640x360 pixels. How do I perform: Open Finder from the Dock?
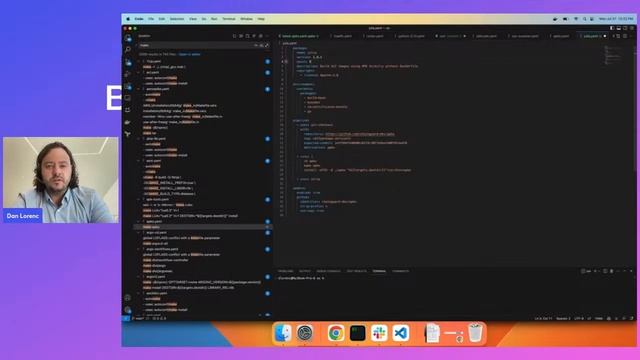click(283, 333)
